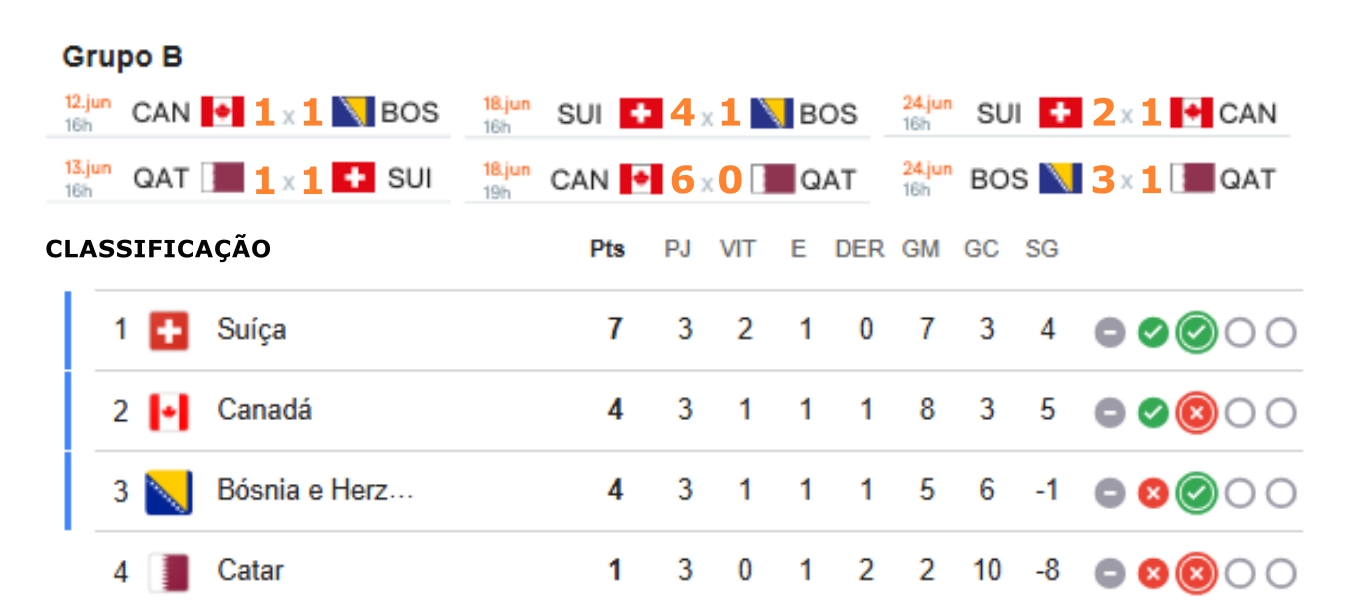Click Canadá's flag icon in standings table
This screenshot has height=615, width=1347.
pyautogui.click(x=168, y=411)
